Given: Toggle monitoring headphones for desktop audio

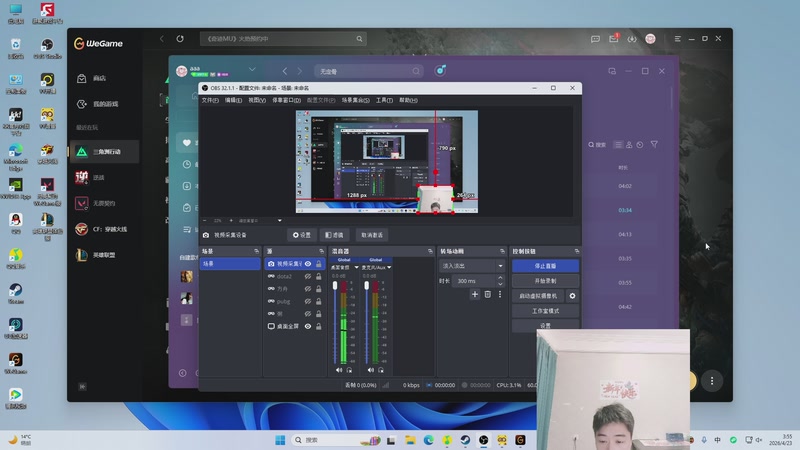Looking at the screenshot, I should (x=349, y=370).
